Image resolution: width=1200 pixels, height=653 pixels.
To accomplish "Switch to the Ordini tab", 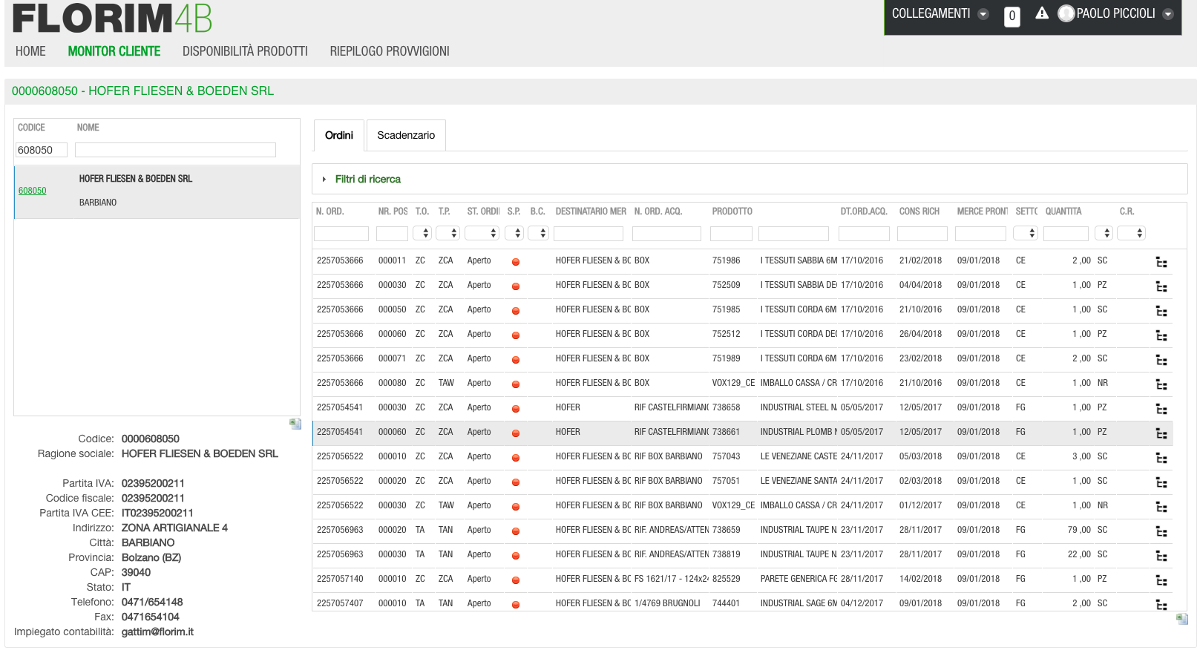I will click(x=339, y=135).
